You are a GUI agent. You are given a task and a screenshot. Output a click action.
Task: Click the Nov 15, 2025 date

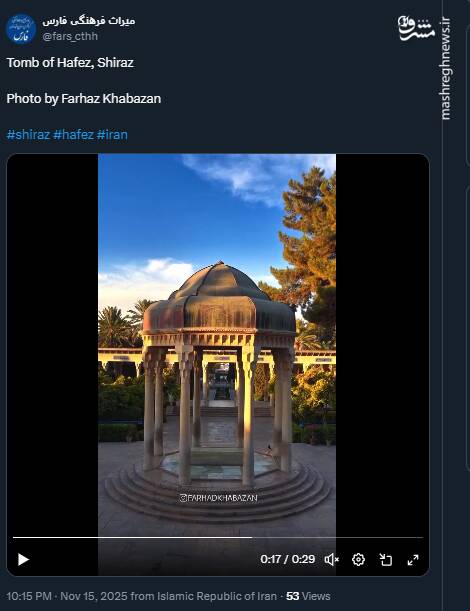(x=94, y=596)
